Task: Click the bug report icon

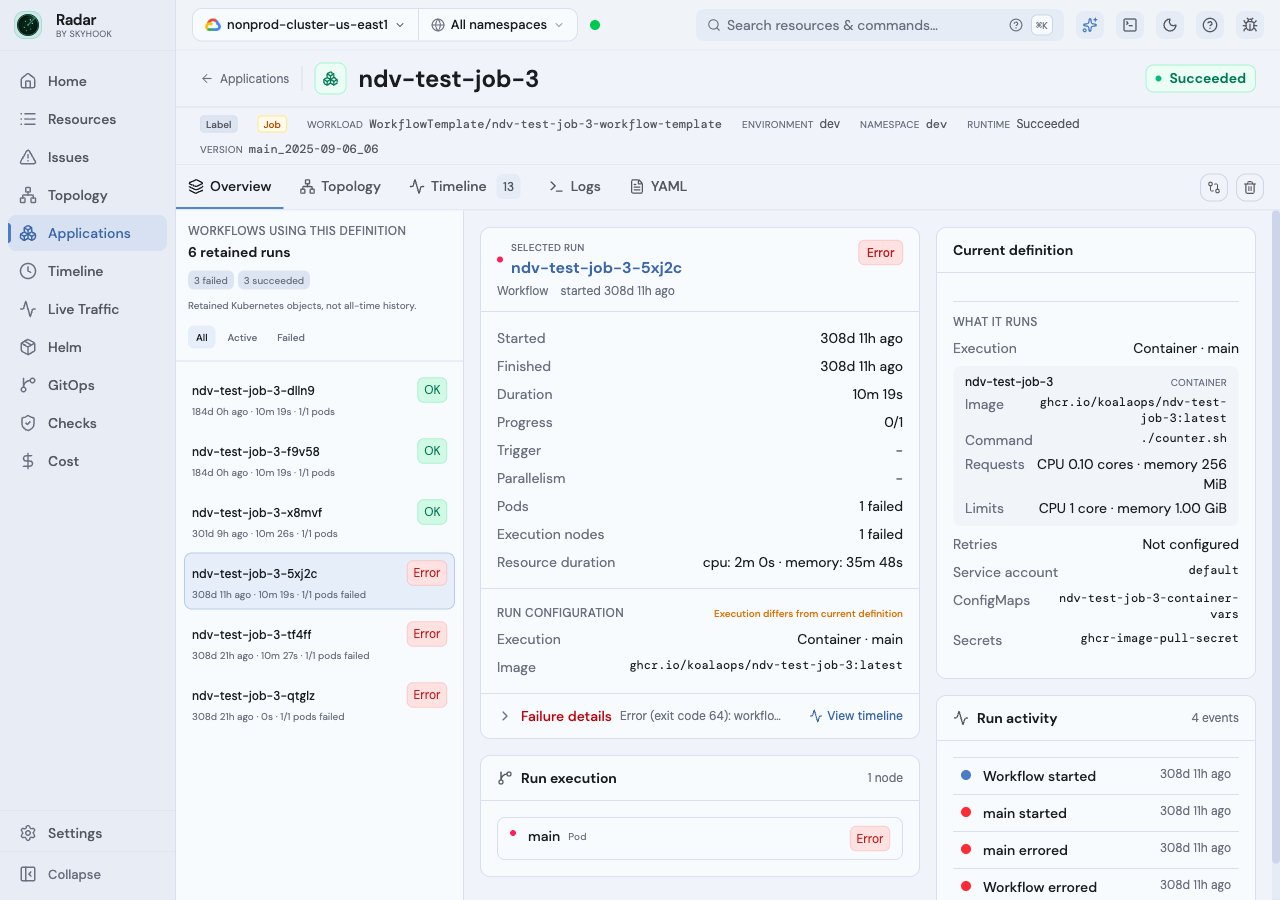Action: pyautogui.click(x=1250, y=25)
